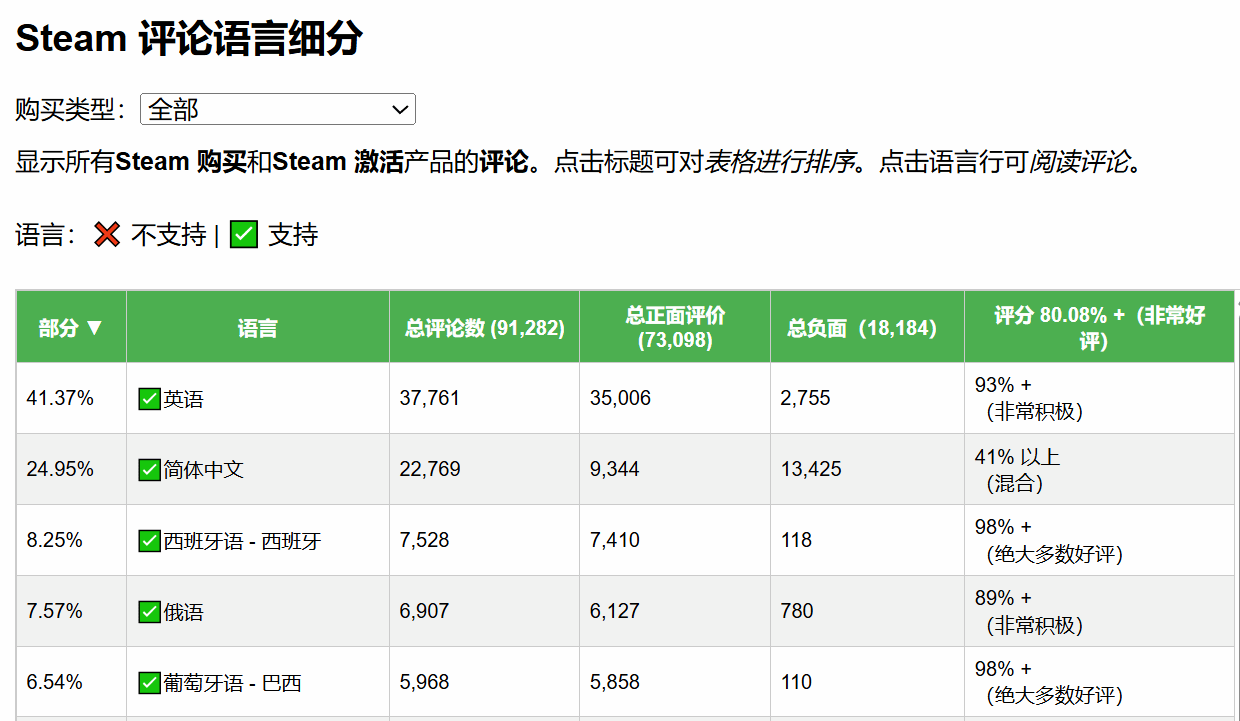This screenshot has height=721, width=1240.
Task: Click the green check icon beside 英语
Action: (149, 399)
